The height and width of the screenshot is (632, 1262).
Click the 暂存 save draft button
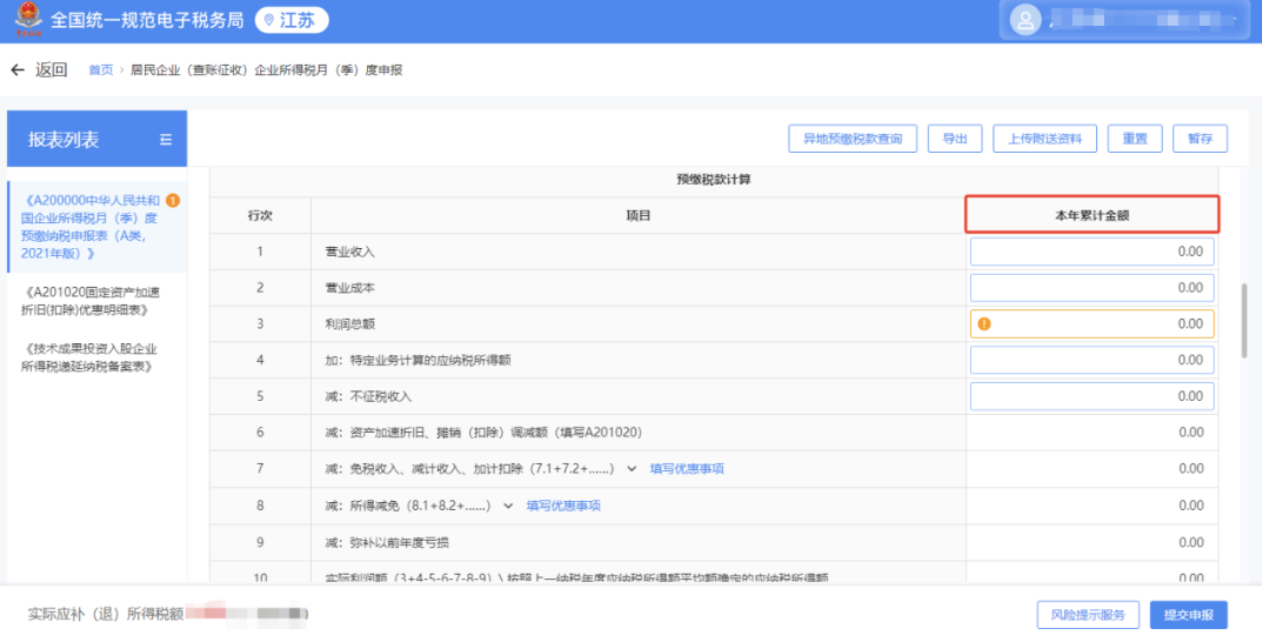click(x=1200, y=139)
